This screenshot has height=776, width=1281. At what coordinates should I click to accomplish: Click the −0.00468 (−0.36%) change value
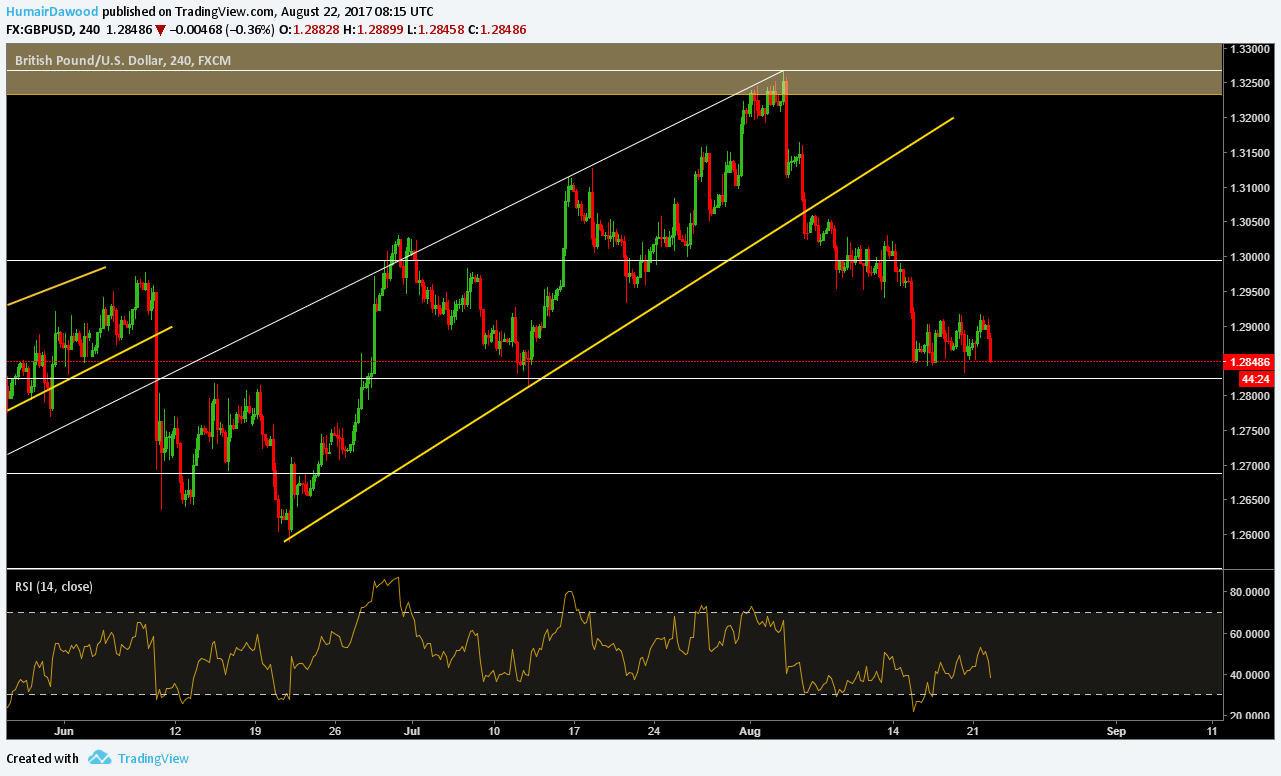(222, 30)
